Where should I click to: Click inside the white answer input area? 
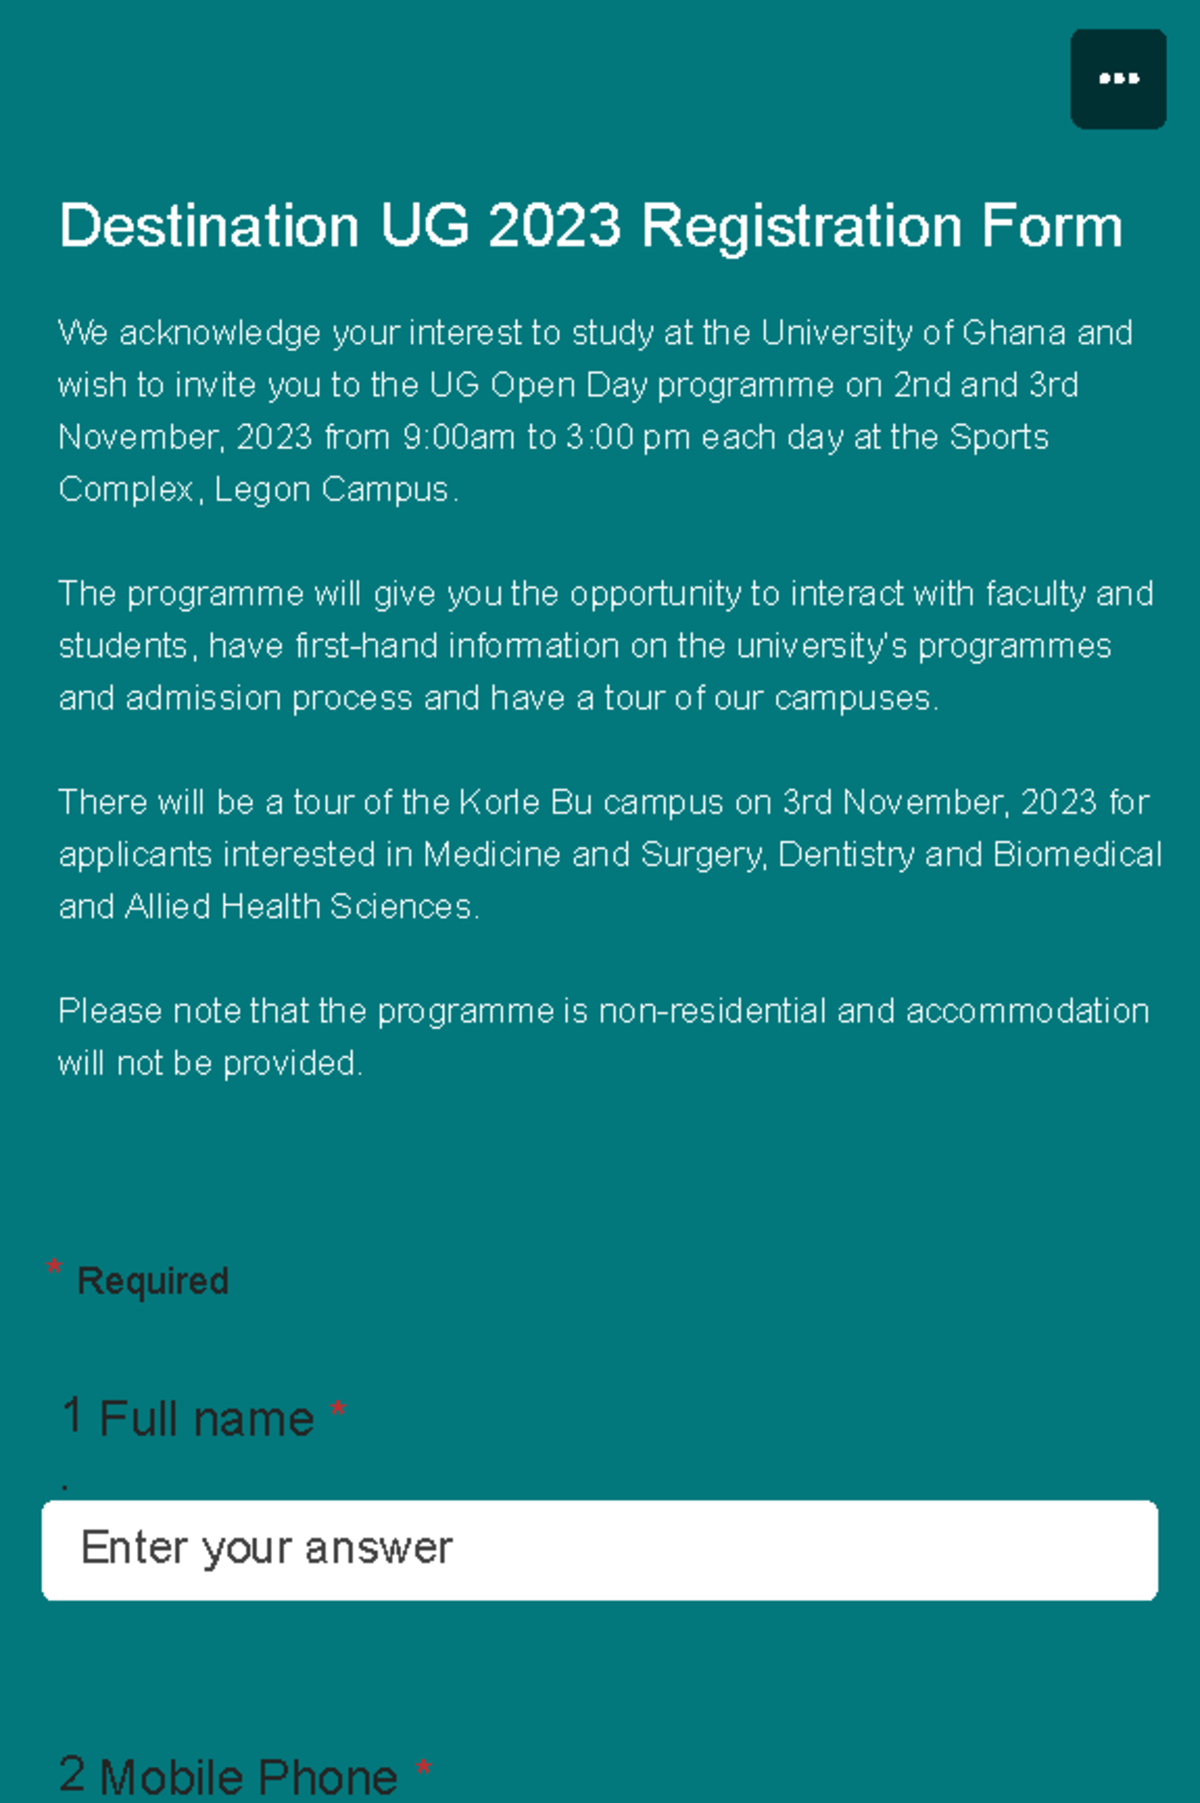600,1546
